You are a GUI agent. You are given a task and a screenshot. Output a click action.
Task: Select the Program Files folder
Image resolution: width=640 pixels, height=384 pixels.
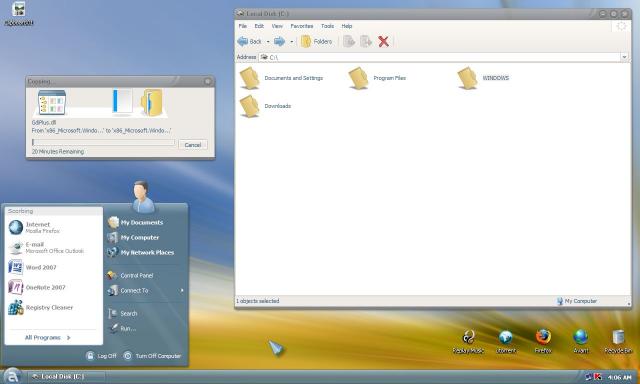point(377,78)
